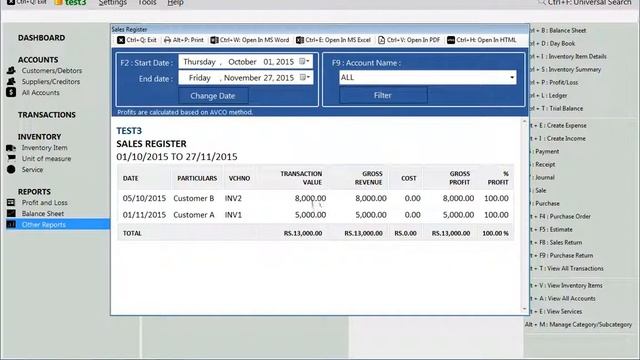Select Other Reports in the sidebar
Viewport: 640px width, 360px height.
point(44,225)
